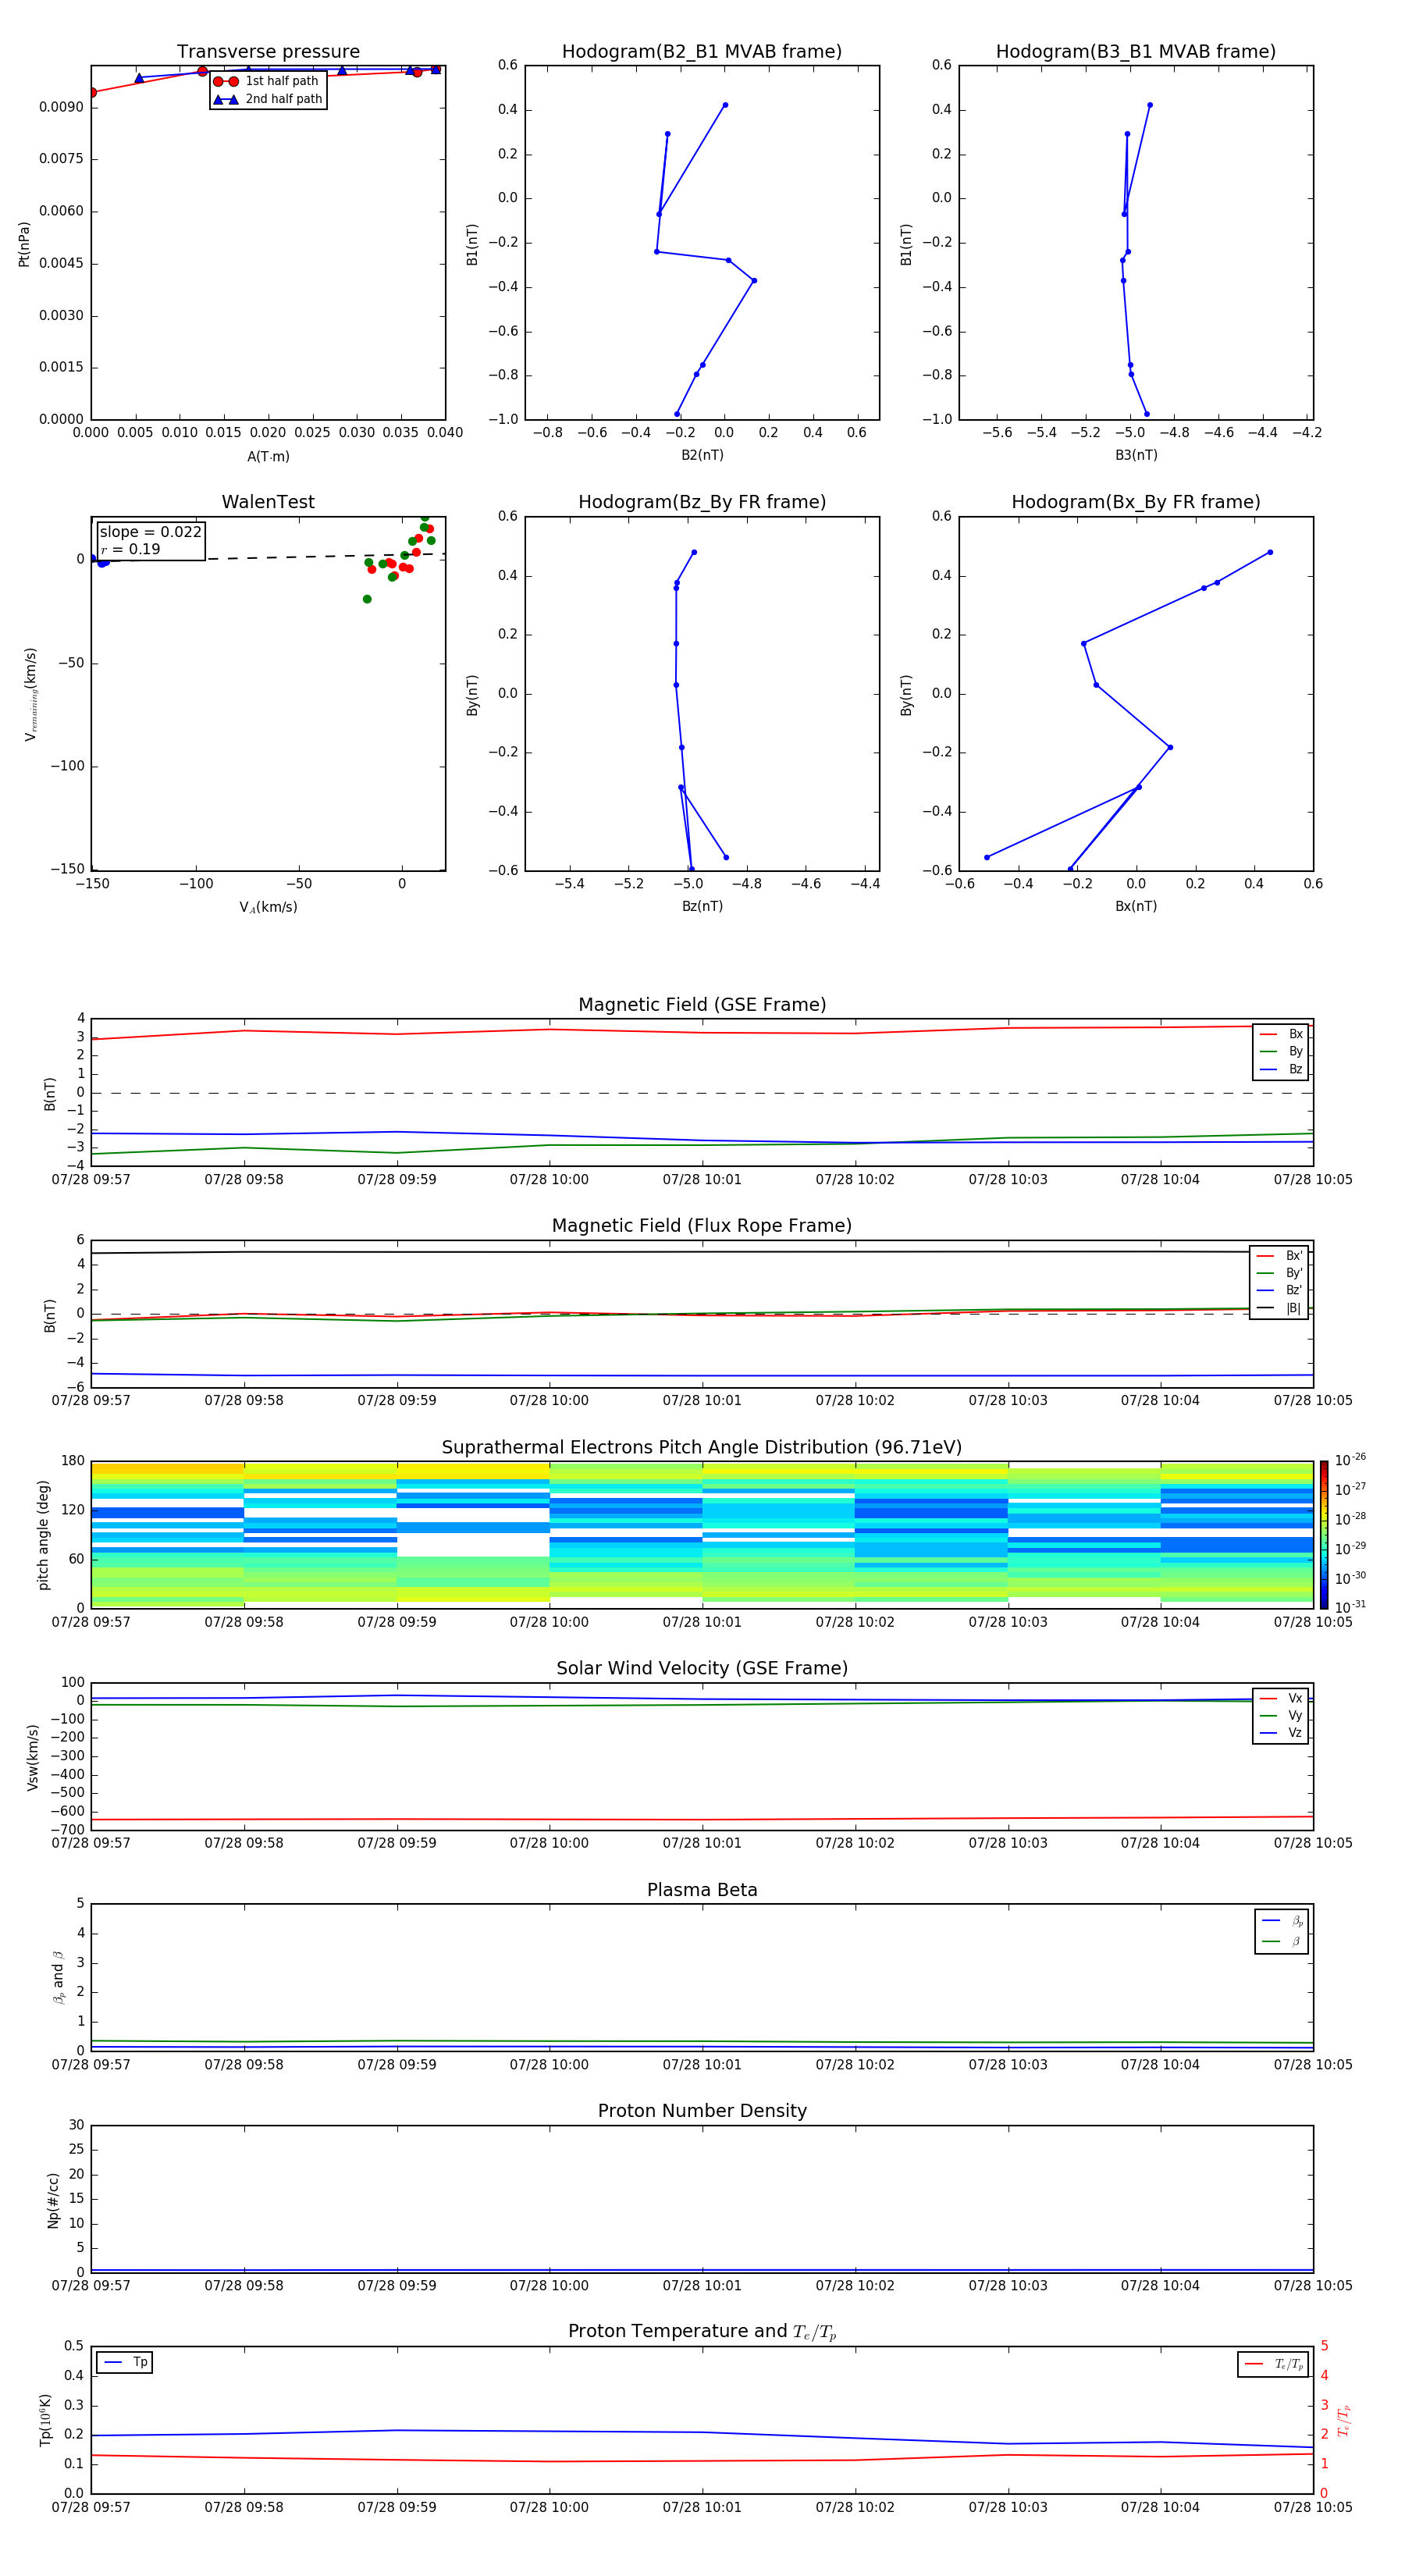
Task: Click the A(T·m) x-axis label
Action: [x=268, y=457]
